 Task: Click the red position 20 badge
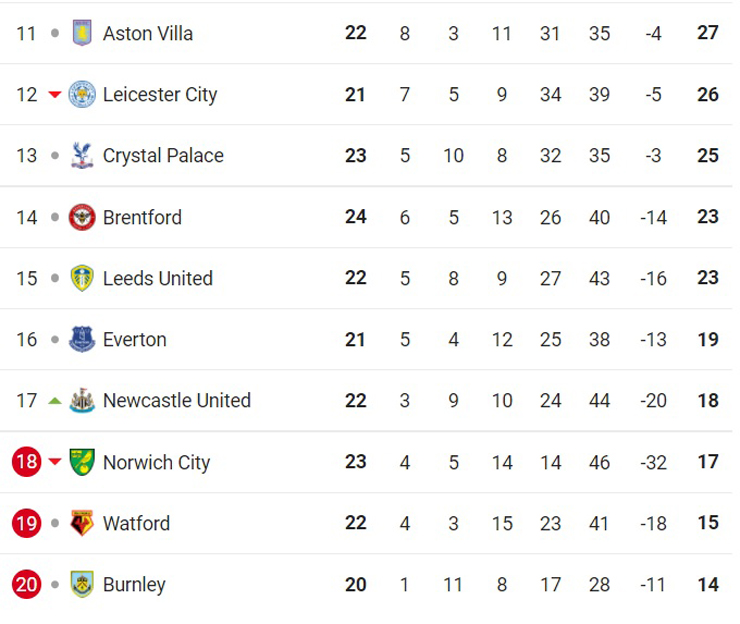click(x=26, y=584)
